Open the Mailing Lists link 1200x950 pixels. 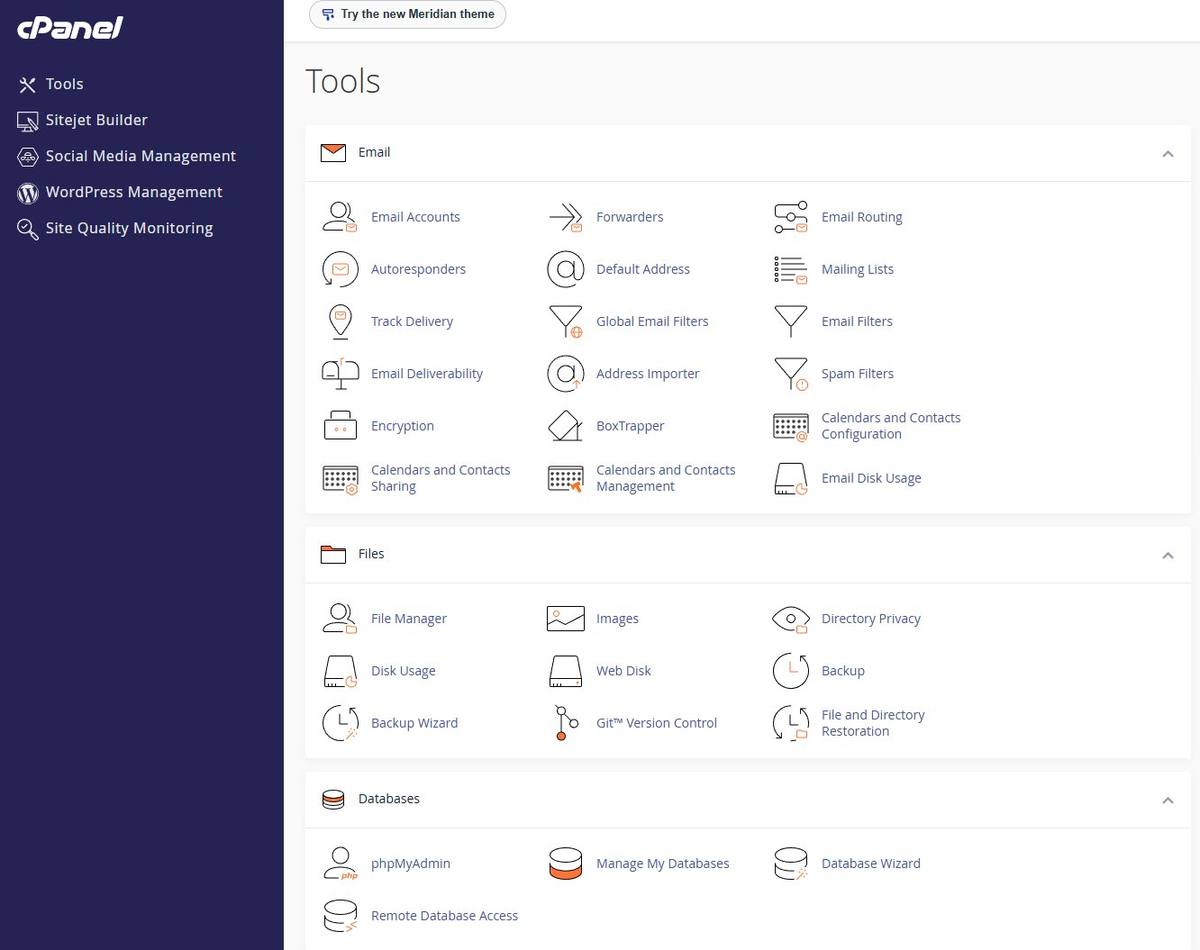coord(857,269)
